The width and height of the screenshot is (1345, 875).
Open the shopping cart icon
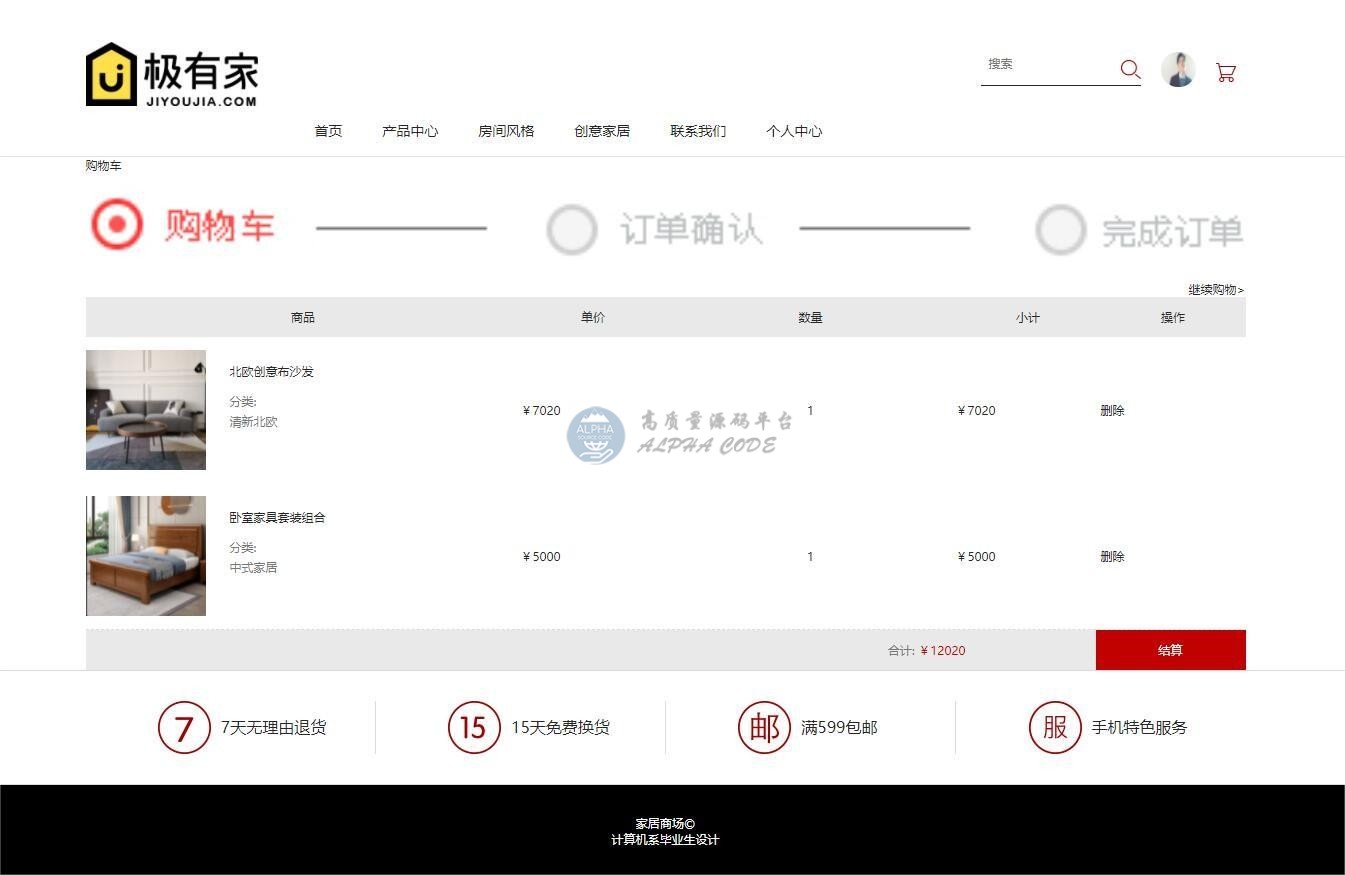point(1225,72)
